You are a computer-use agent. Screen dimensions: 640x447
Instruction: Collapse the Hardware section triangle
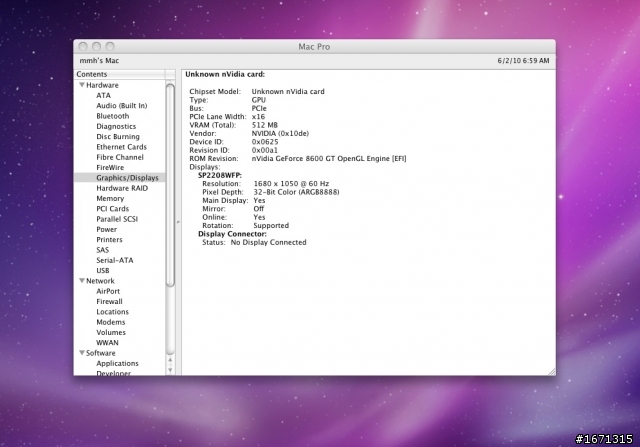82,85
